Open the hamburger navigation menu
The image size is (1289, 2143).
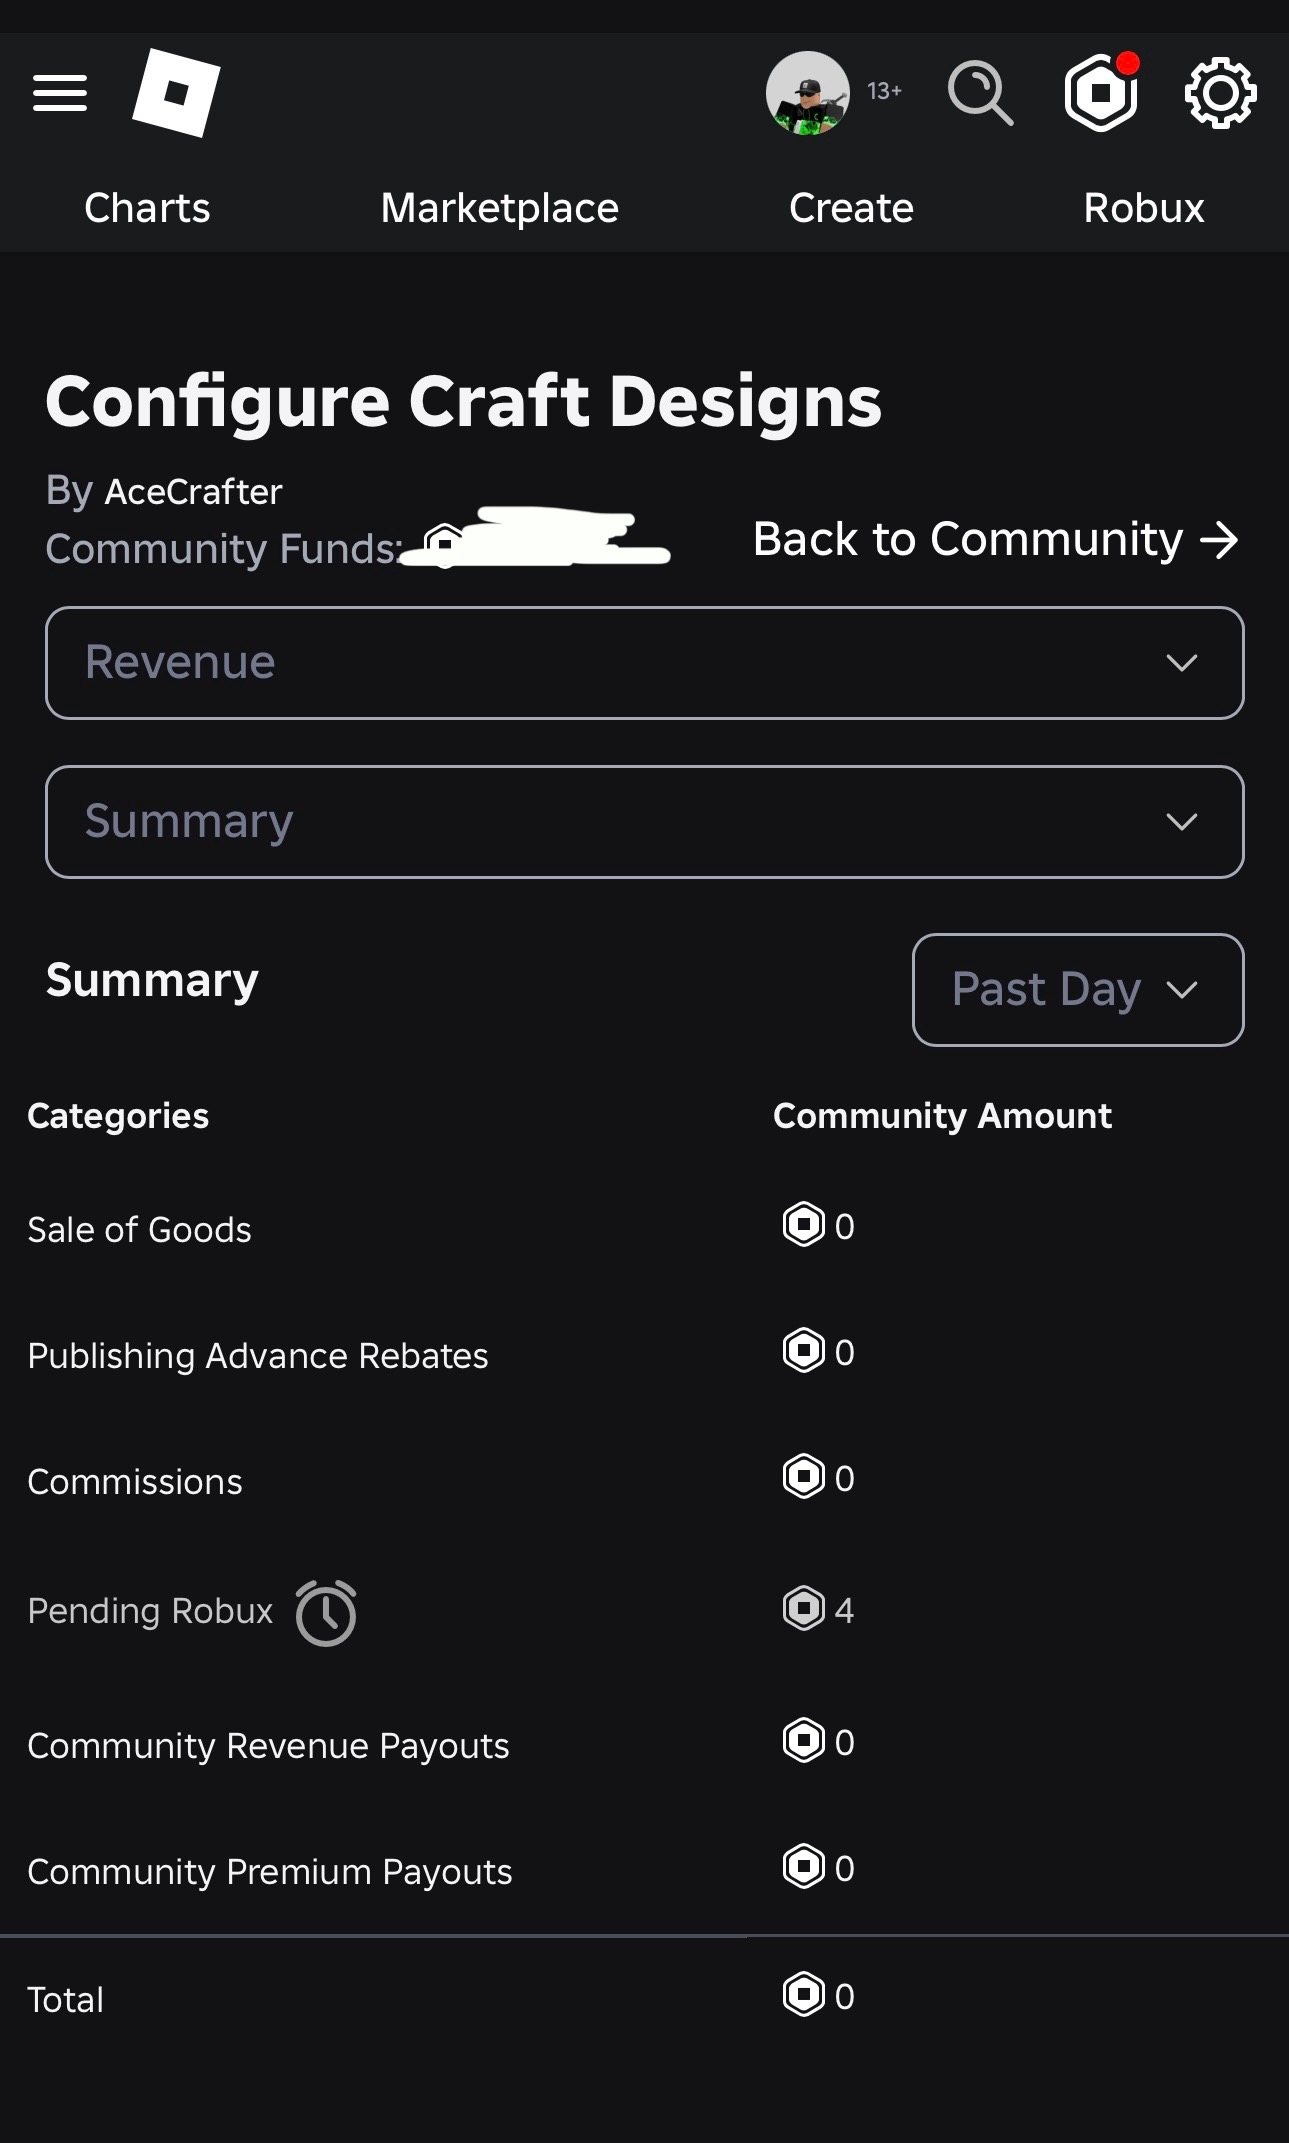tap(60, 93)
